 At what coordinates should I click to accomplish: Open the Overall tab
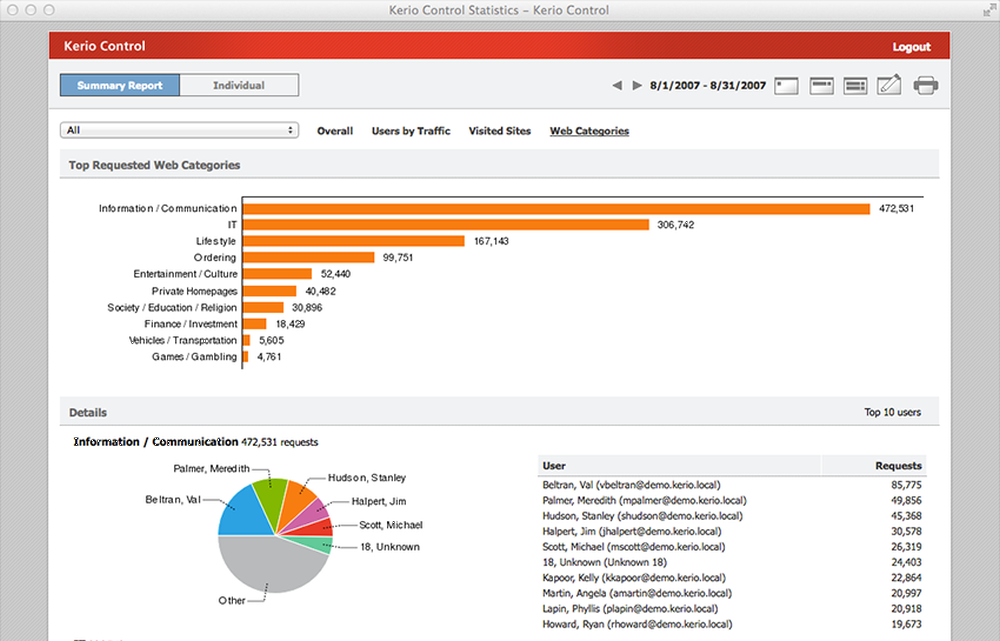pos(335,131)
